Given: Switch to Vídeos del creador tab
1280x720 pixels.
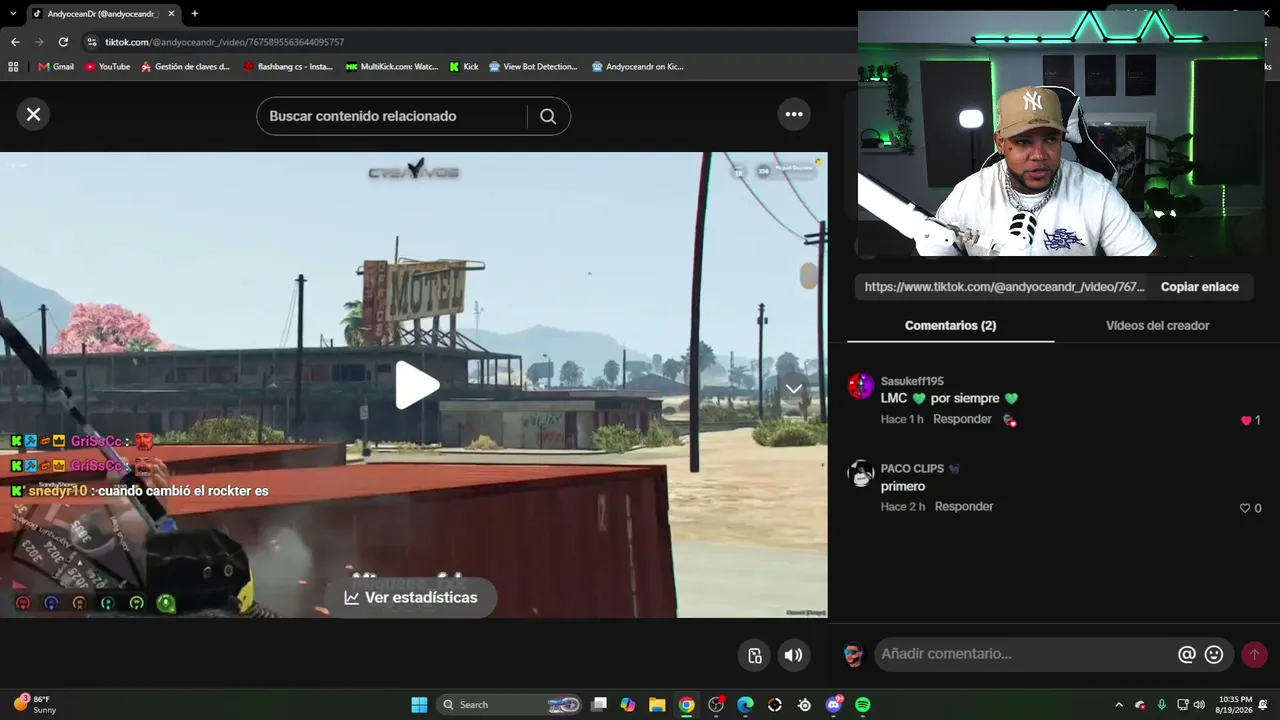Looking at the screenshot, I should 1157,325.
